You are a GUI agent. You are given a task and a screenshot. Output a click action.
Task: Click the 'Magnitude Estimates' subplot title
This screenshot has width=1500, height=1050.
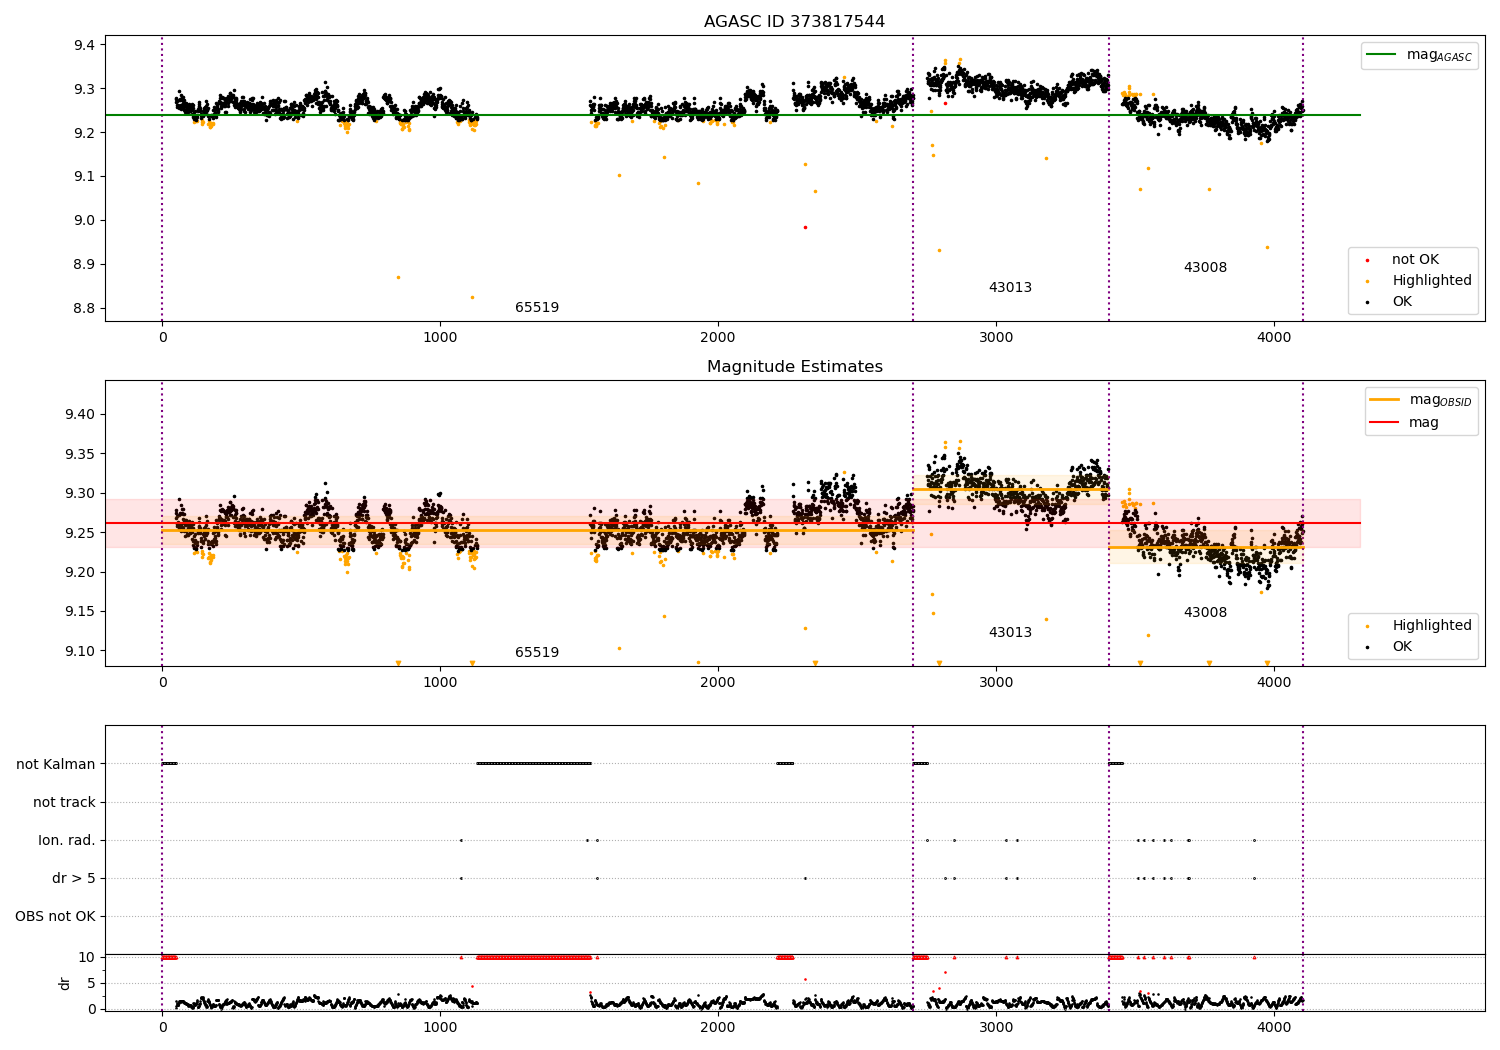(x=794, y=367)
